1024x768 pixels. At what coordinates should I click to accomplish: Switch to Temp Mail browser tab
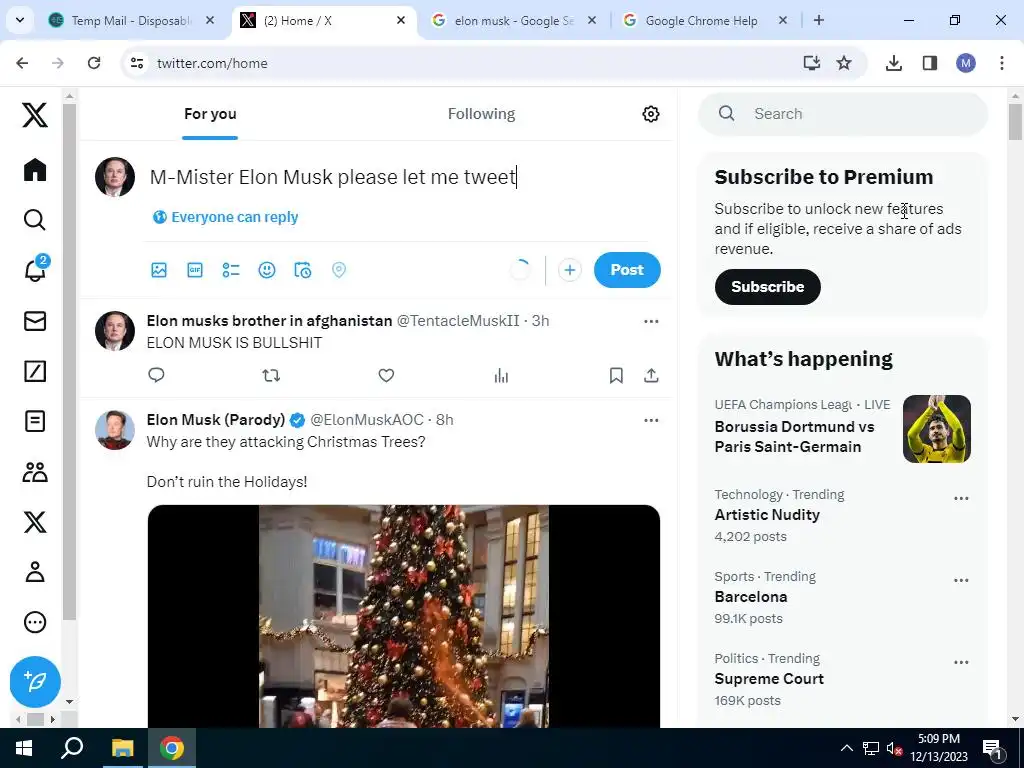pyautogui.click(x=132, y=21)
